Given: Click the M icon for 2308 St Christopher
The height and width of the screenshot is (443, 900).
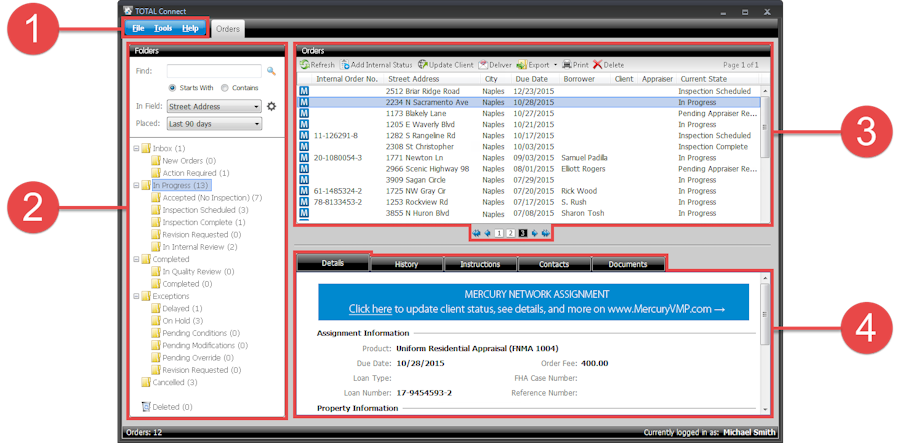Looking at the screenshot, I should coord(304,146).
